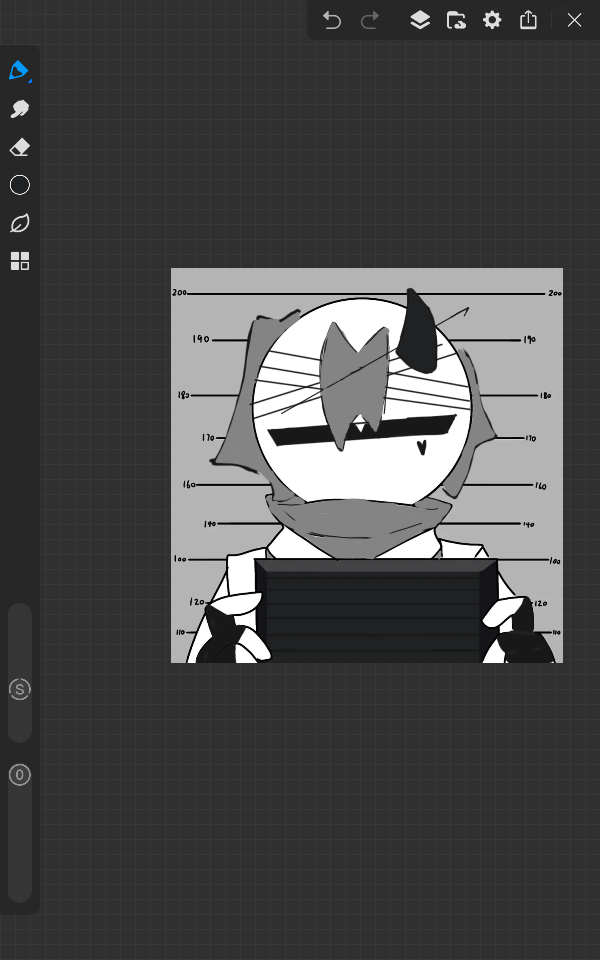Open the settings gear
Viewport: 600px width, 960px height.
click(x=492, y=20)
